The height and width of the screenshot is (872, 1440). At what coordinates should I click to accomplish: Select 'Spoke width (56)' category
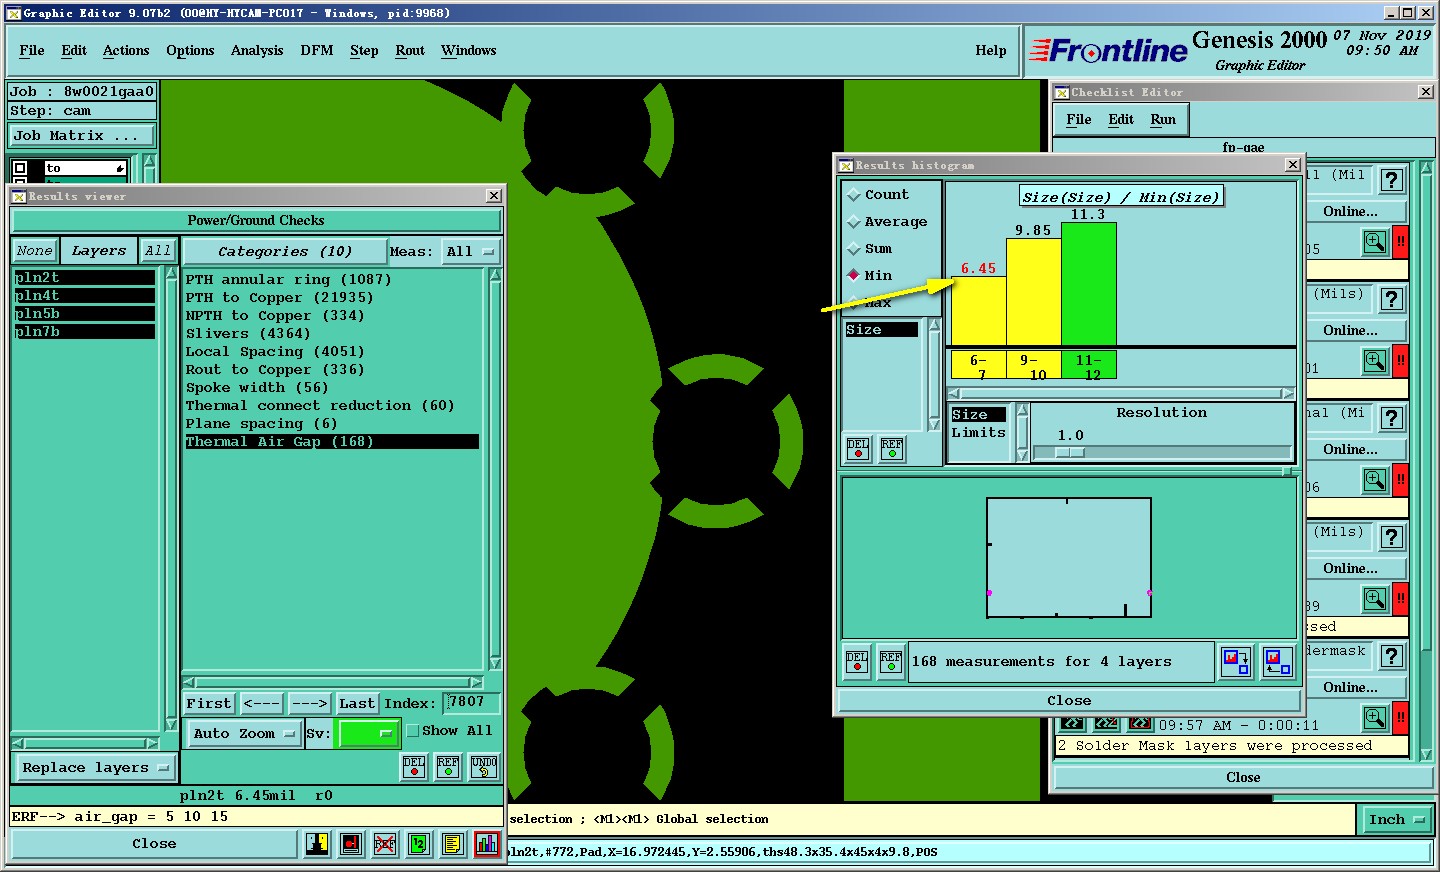[257, 388]
